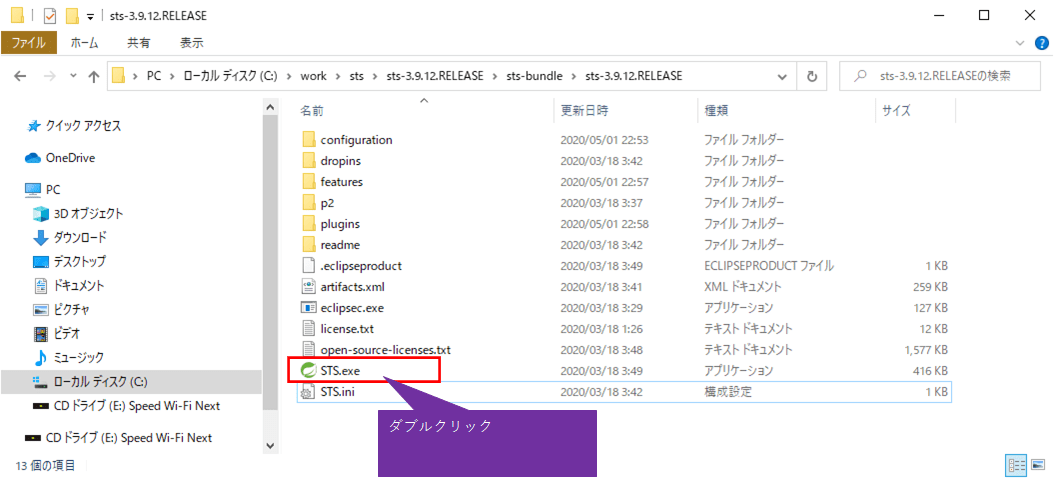The image size is (1054, 478).
Task: Click the artifacts.xml file icon
Action: click(309, 287)
